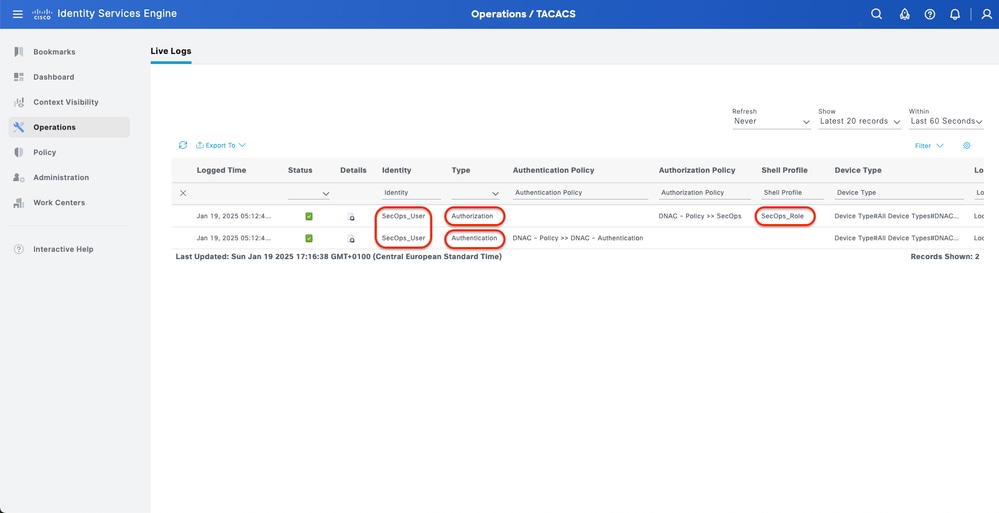Click the Interactive Help question icon
Viewport: 999px width, 513px height.
tap(18, 249)
